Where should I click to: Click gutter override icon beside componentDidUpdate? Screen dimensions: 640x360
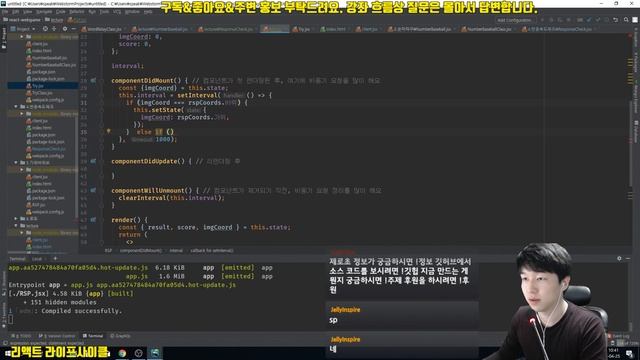tap(93, 161)
